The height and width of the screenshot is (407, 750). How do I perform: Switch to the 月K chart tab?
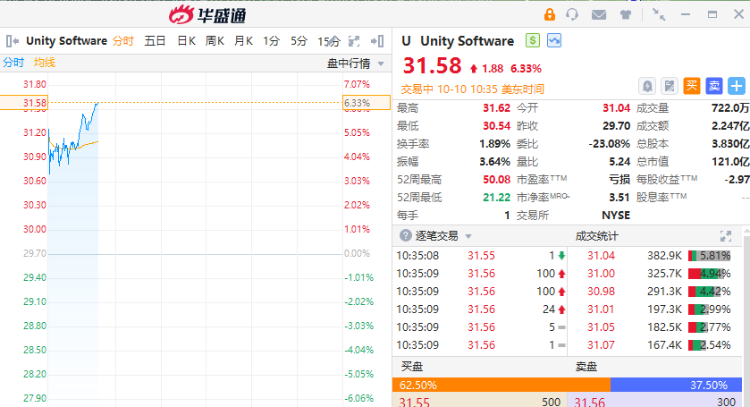(x=243, y=41)
